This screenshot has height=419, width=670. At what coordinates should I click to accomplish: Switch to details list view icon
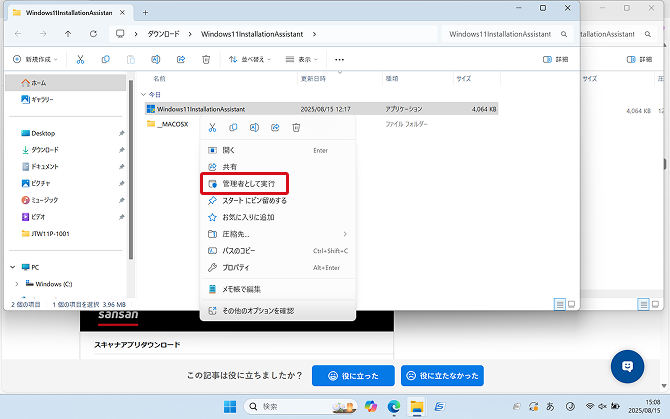(559, 305)
